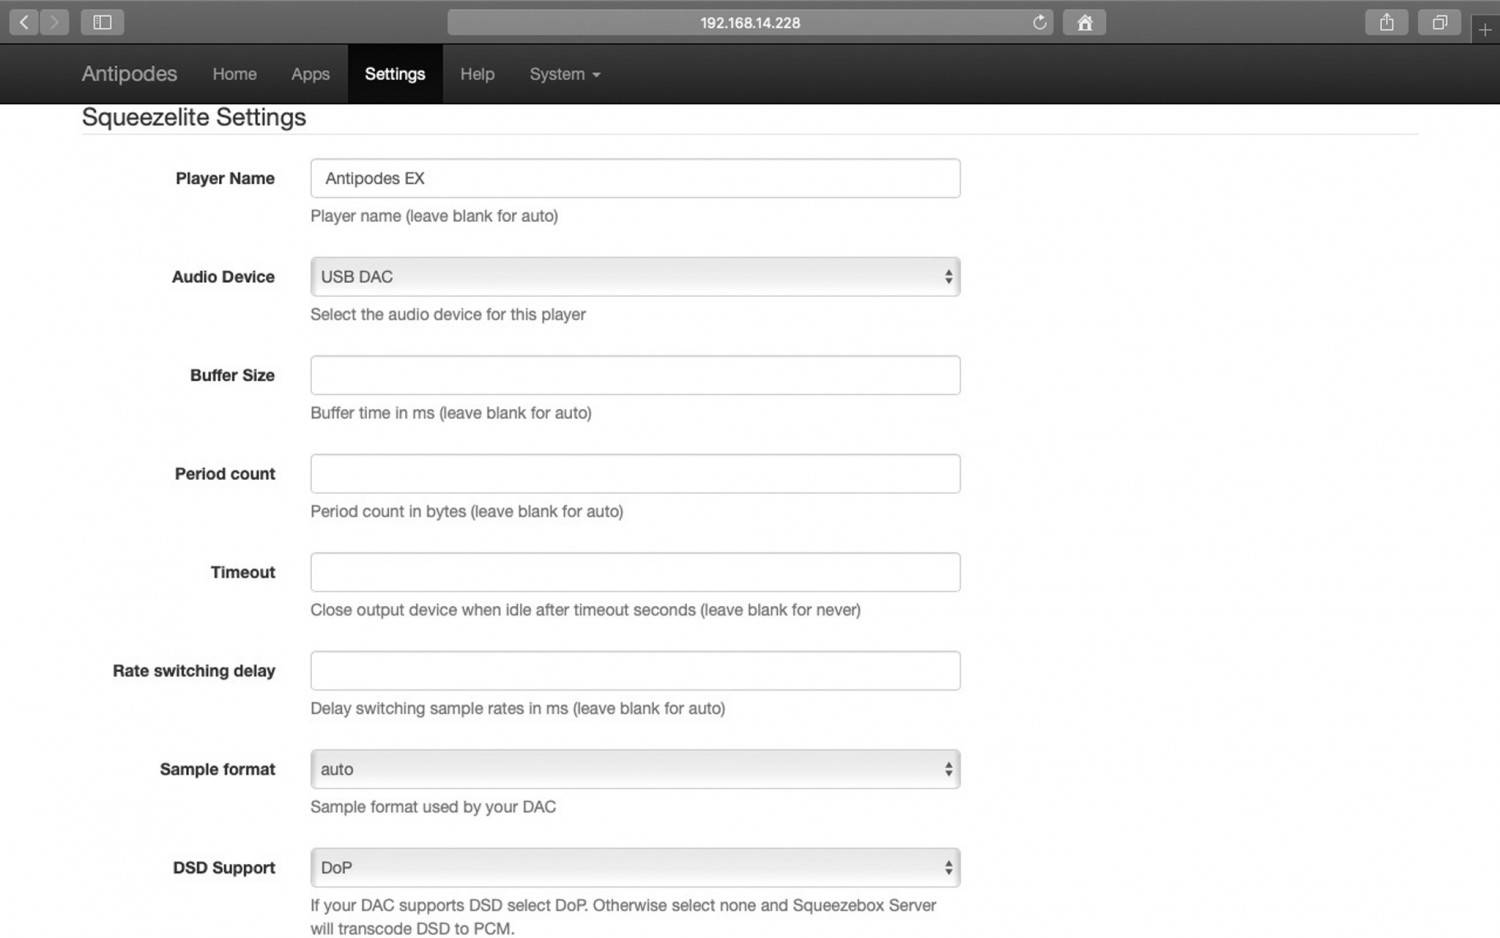Image resolution: width=1500 pixels, height=938 pixels.
Task: Go forward with the browser forward arrow
Action: [54, 22]
